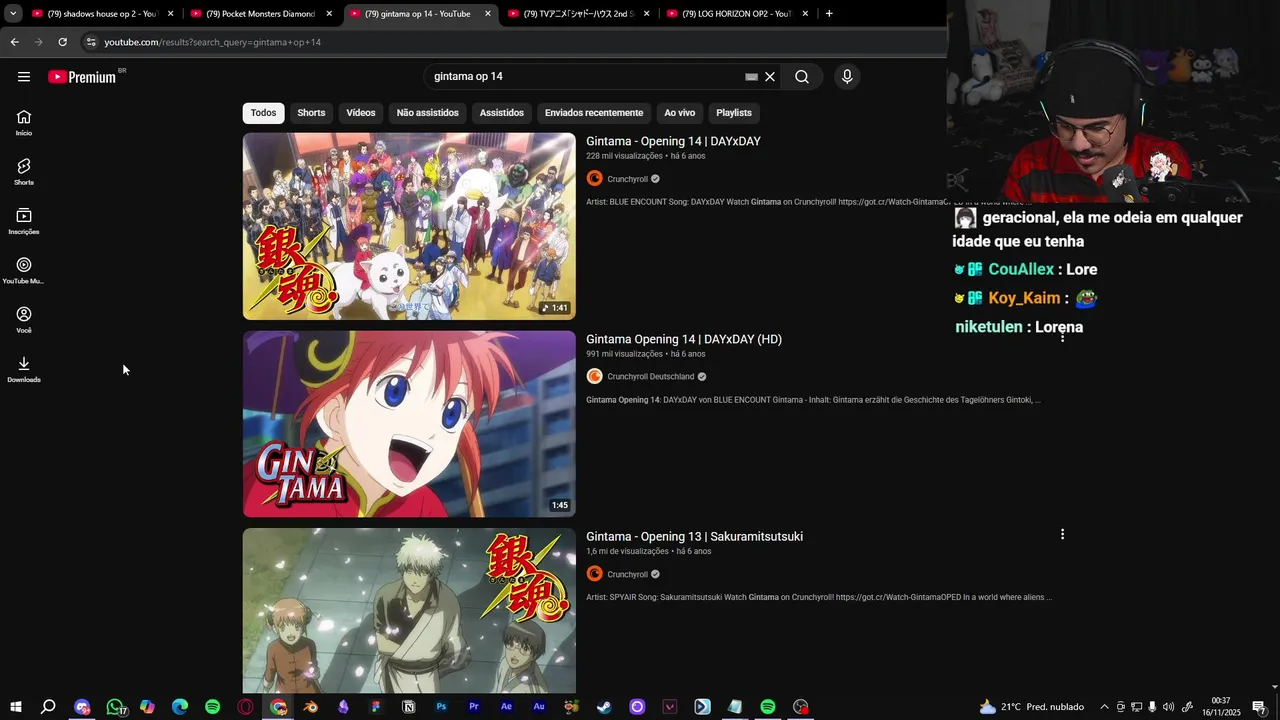Switch to Pocket Monsters Diamond tab
The width and height of the screenshot is (1280, 720).
pyautogui.click(x=260, y=14)
